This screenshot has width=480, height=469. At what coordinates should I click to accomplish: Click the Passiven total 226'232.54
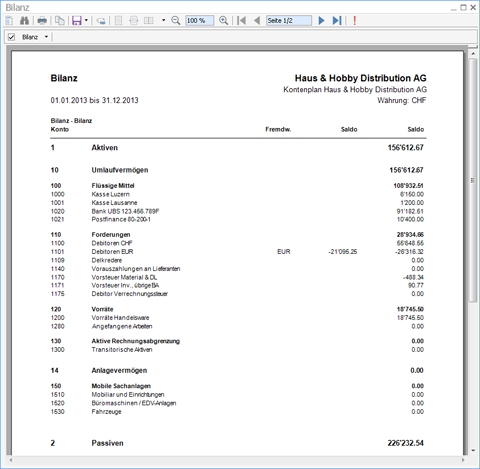coord(405,443)
